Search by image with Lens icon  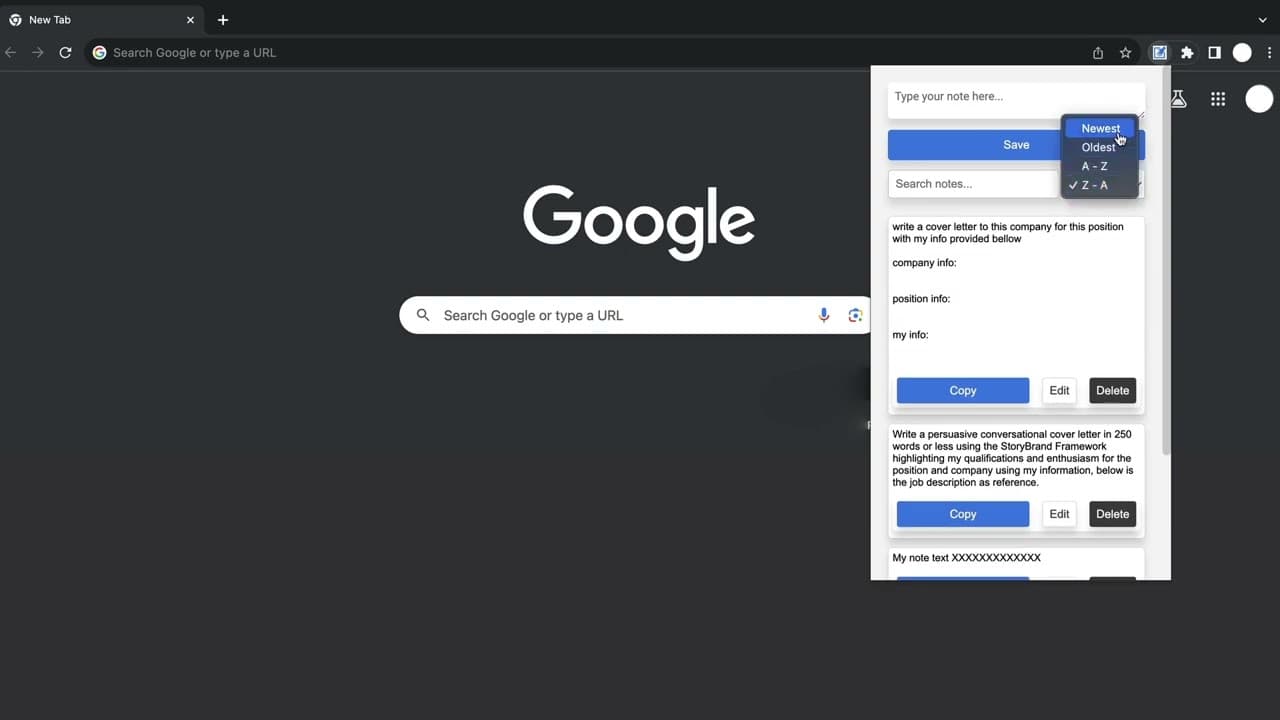click(855, 315)
